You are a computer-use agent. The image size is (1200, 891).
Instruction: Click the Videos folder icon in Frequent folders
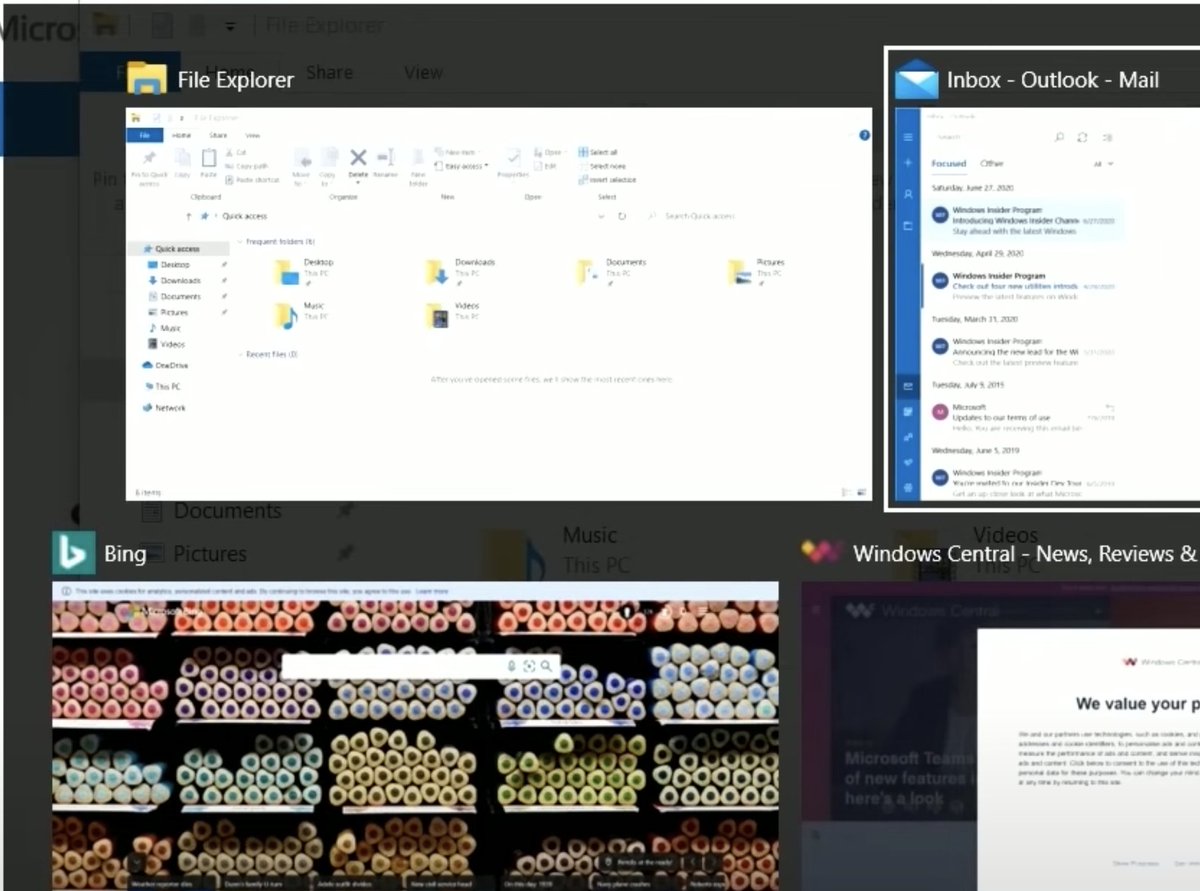(438, 315)
